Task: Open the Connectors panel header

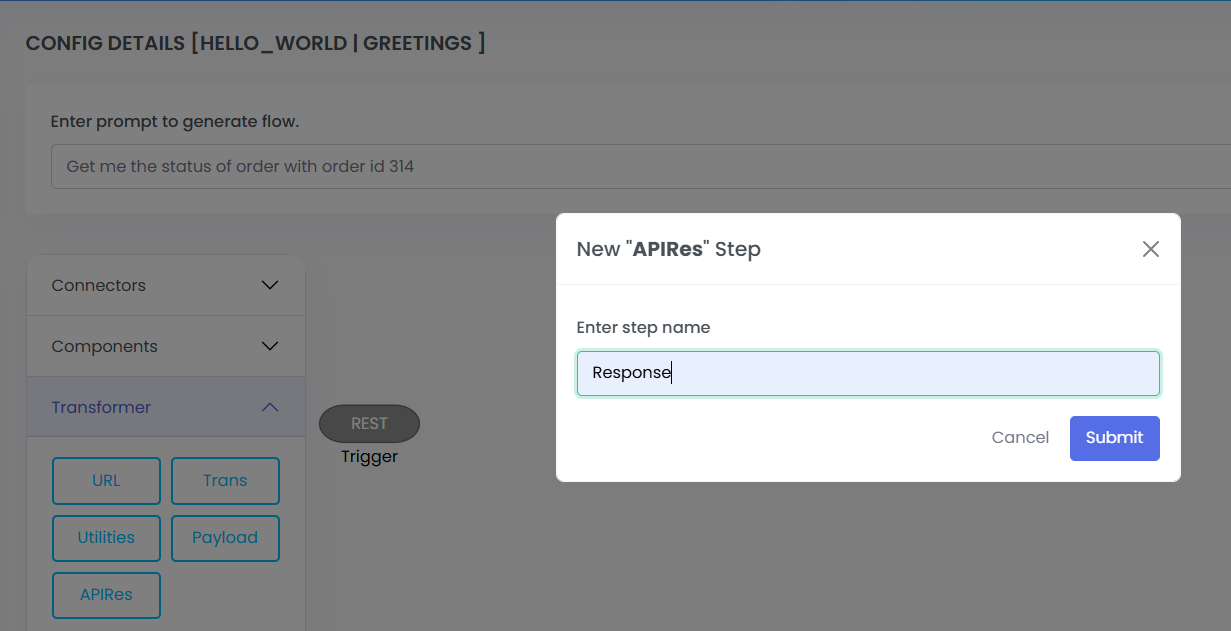Action: (x=99, y=285)
